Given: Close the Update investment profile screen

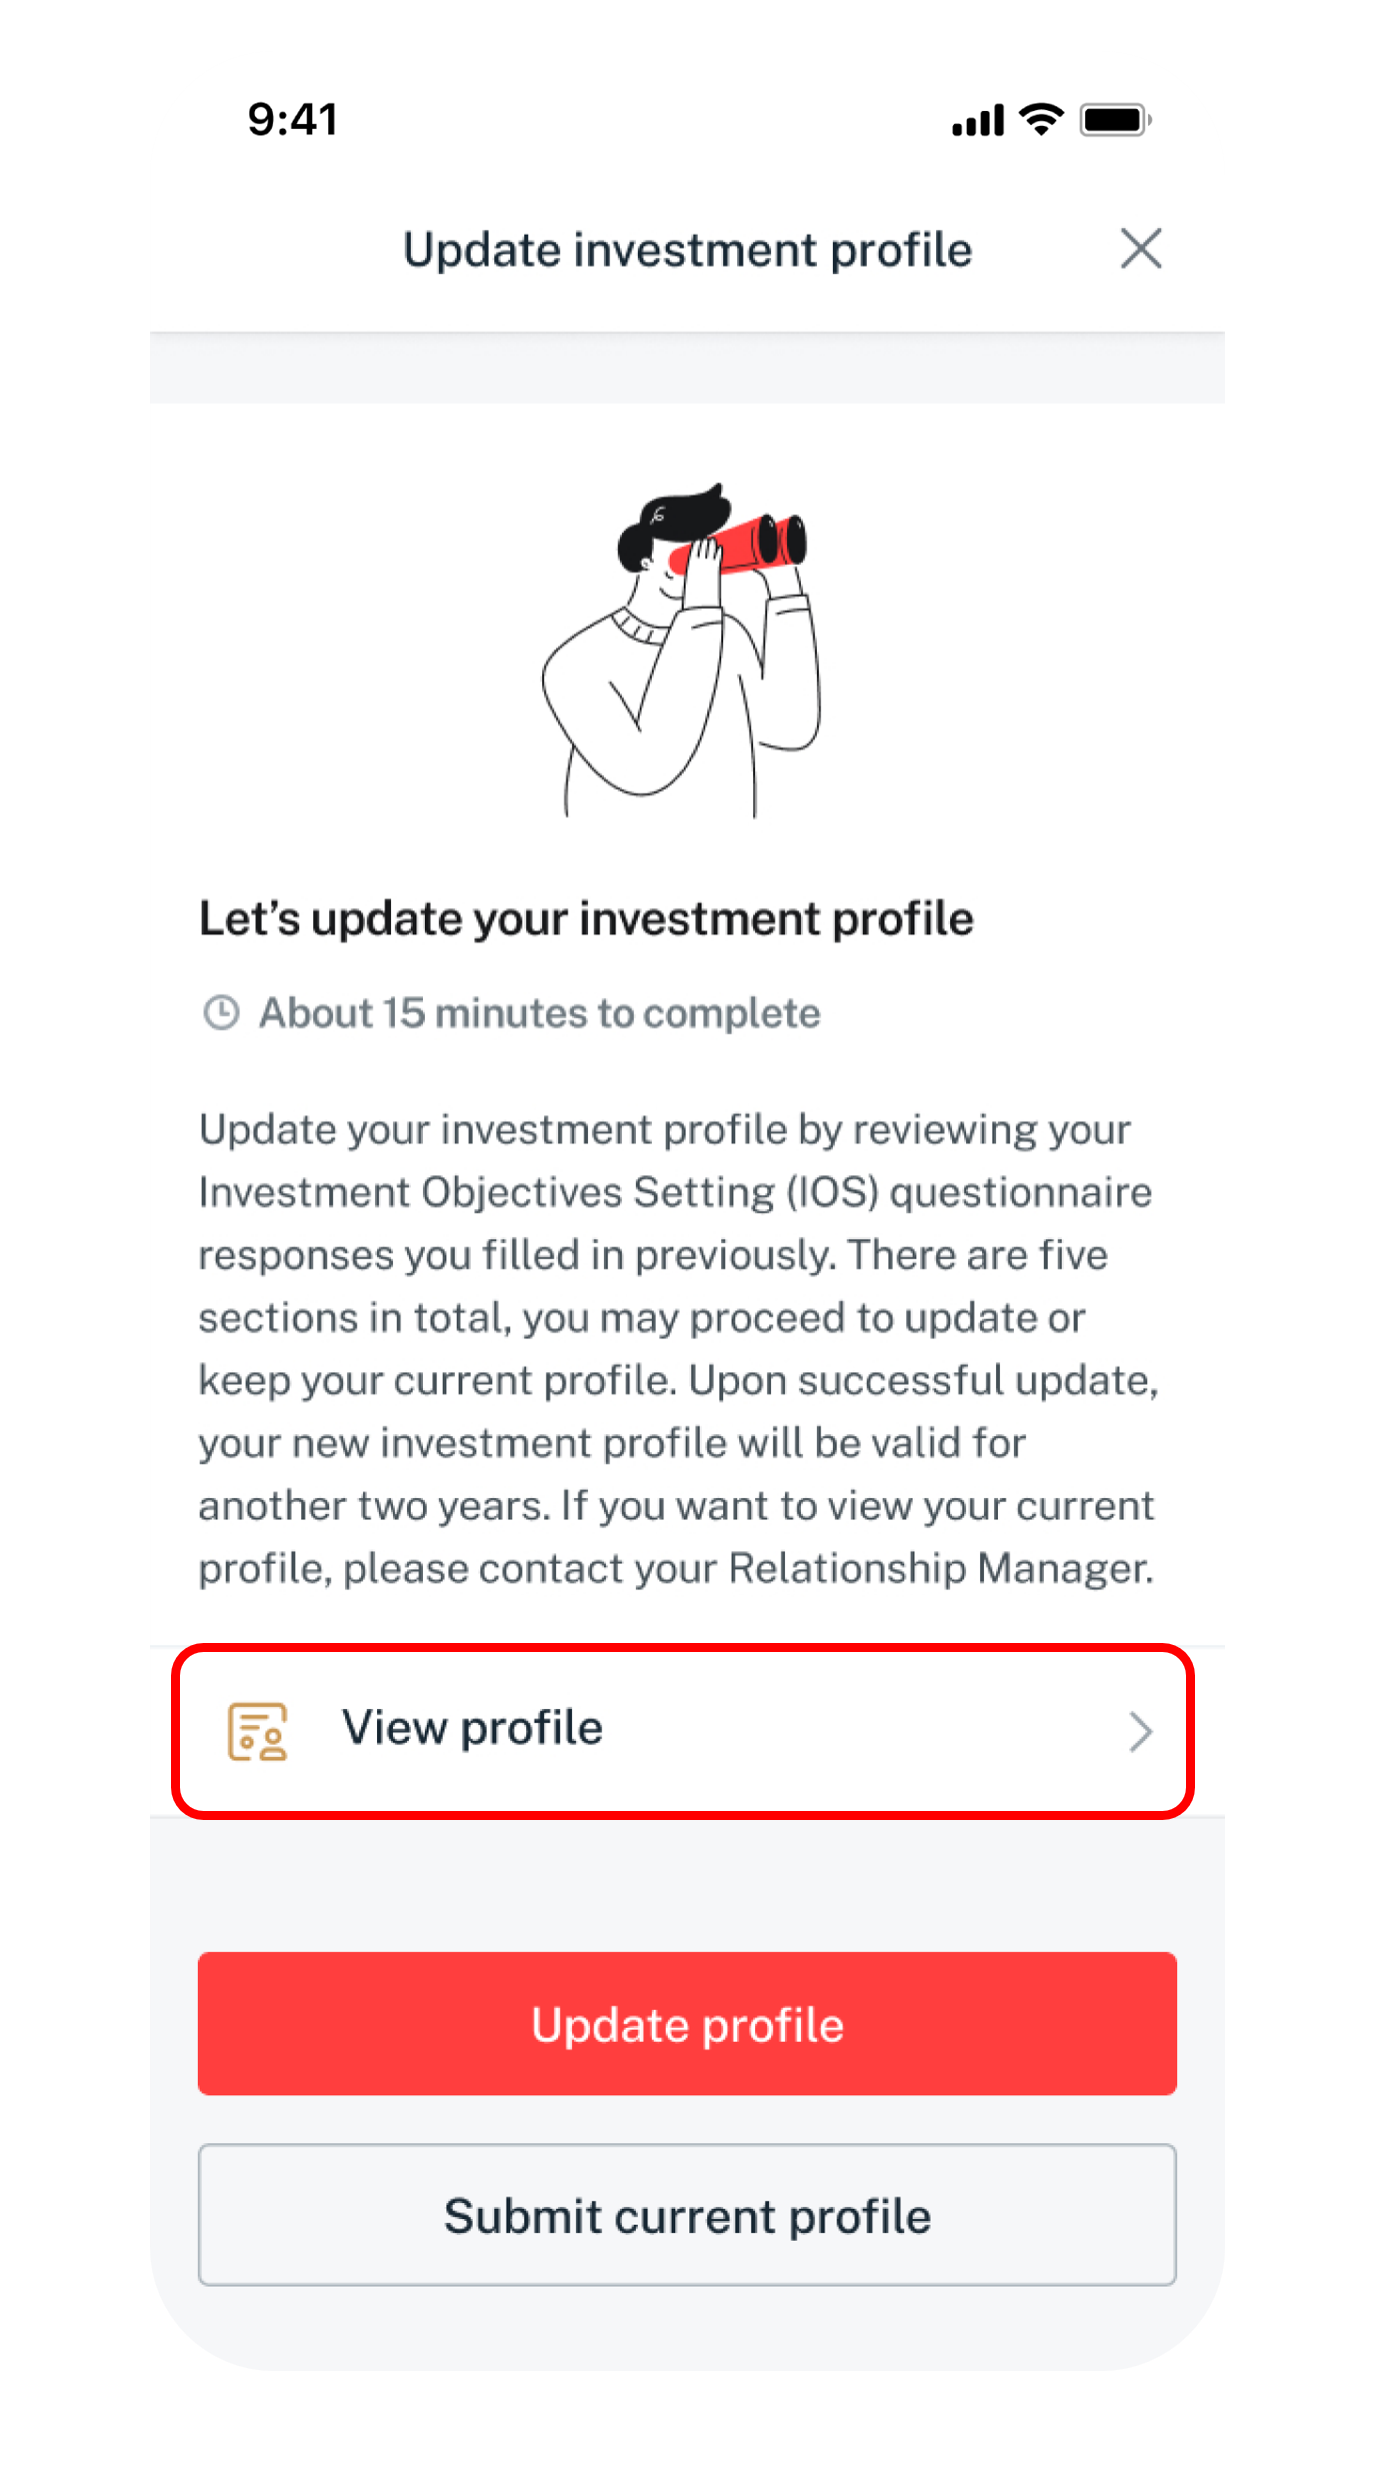Looking at the screenshot, I should 1141,249.
